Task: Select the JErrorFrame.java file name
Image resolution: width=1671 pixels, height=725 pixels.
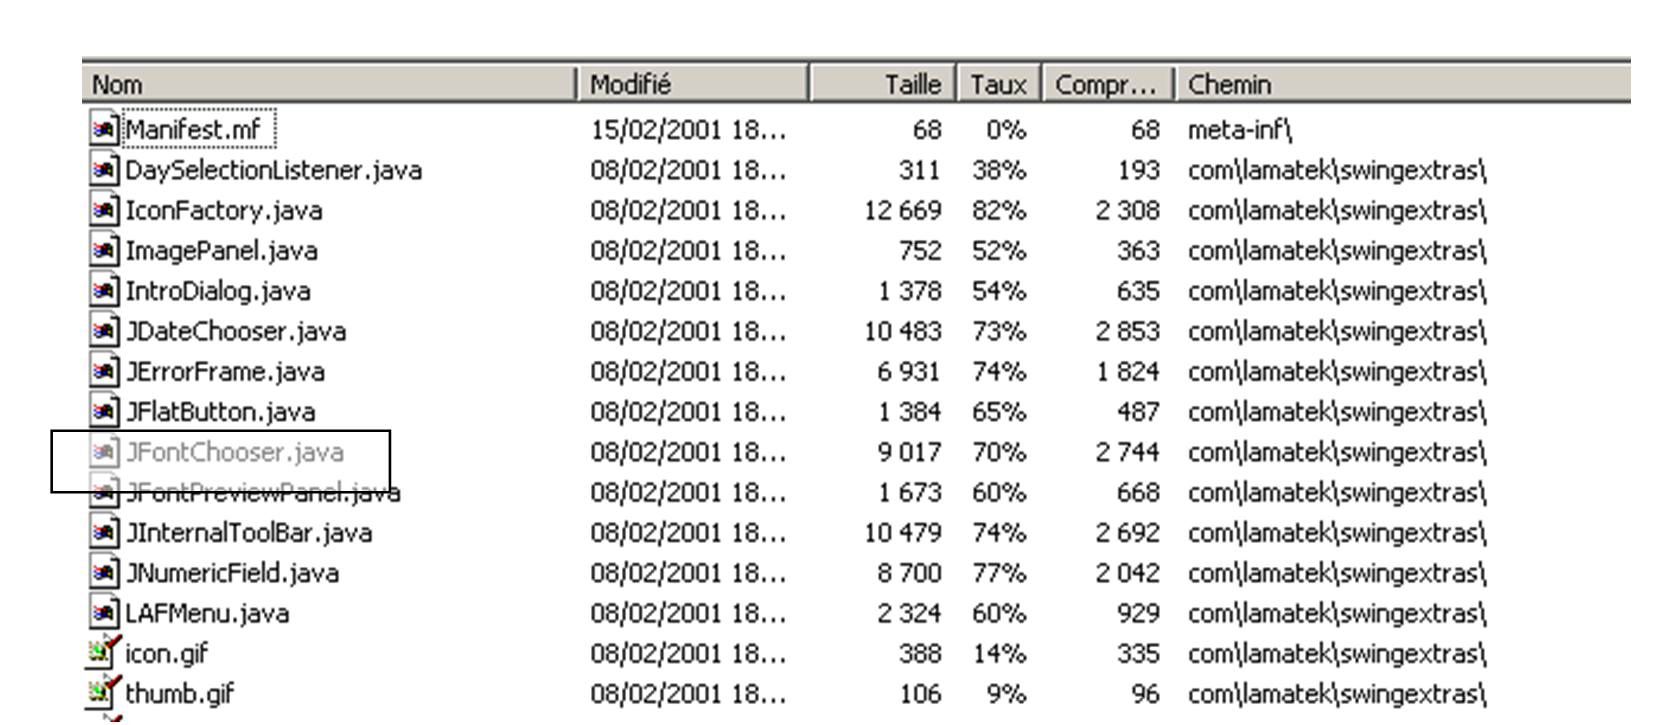Action: [225, 372]
